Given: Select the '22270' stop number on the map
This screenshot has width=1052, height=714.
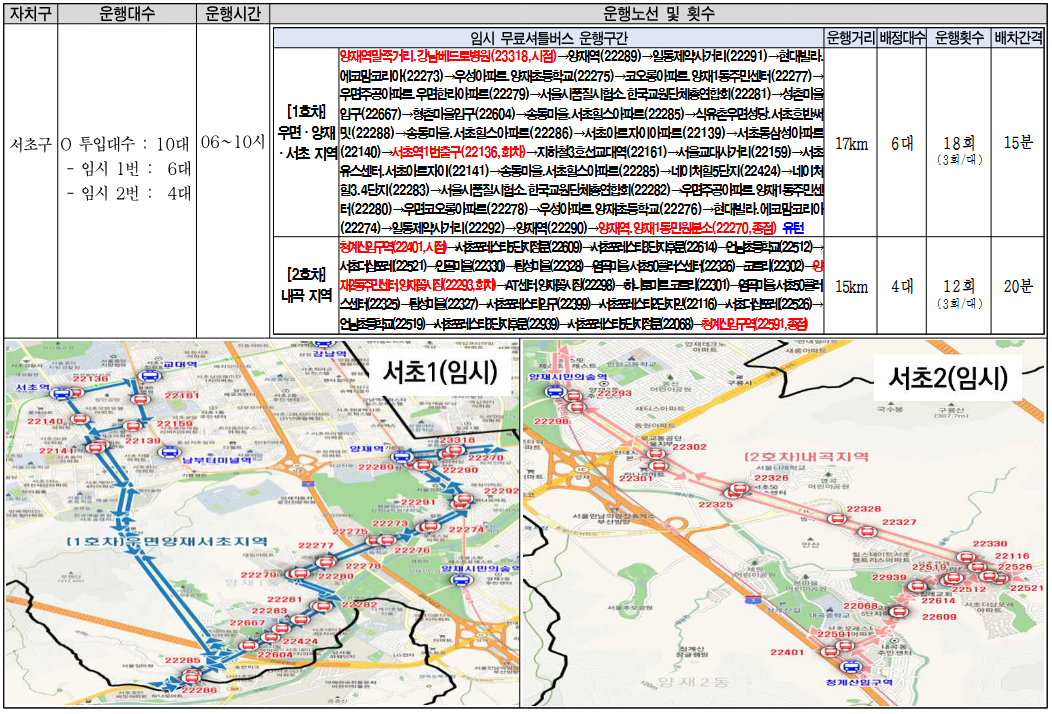Looking at the screenshot, I should (x=485, y=458).
